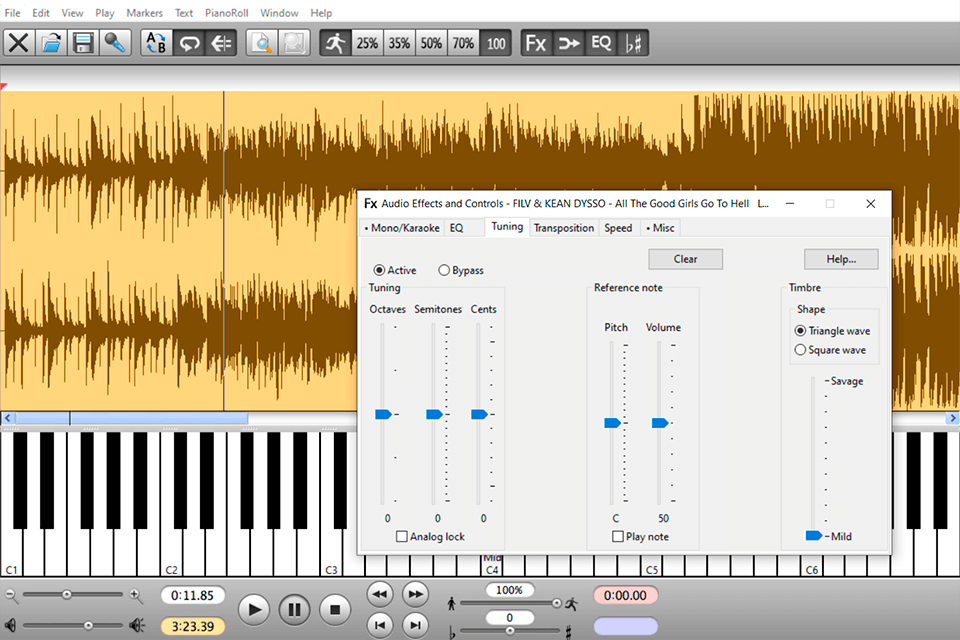The height and width of the screenshot is (640, 960).
Task: Click the Savage-Mild timbre slider handle
Action: [812, 536]
